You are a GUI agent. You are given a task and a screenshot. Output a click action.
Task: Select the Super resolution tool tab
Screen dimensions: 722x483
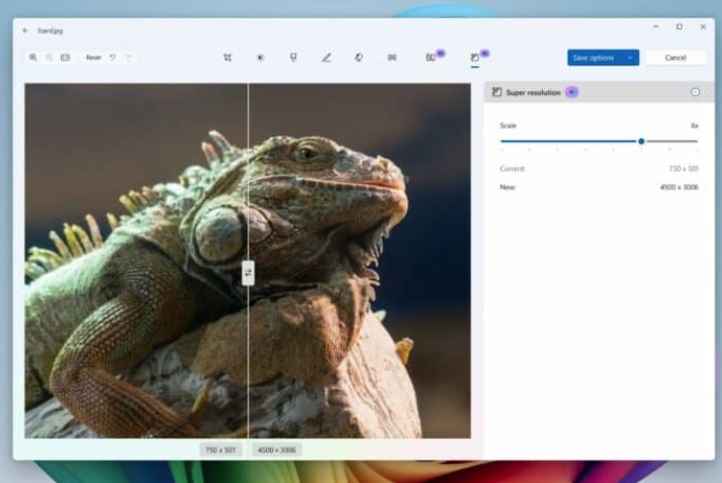(475, 58)
